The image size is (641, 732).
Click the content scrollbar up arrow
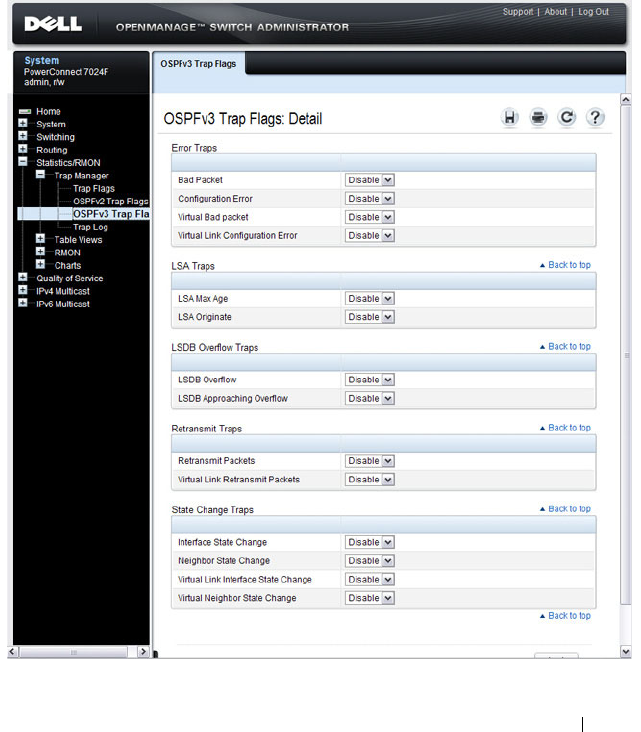click(626, 99)
